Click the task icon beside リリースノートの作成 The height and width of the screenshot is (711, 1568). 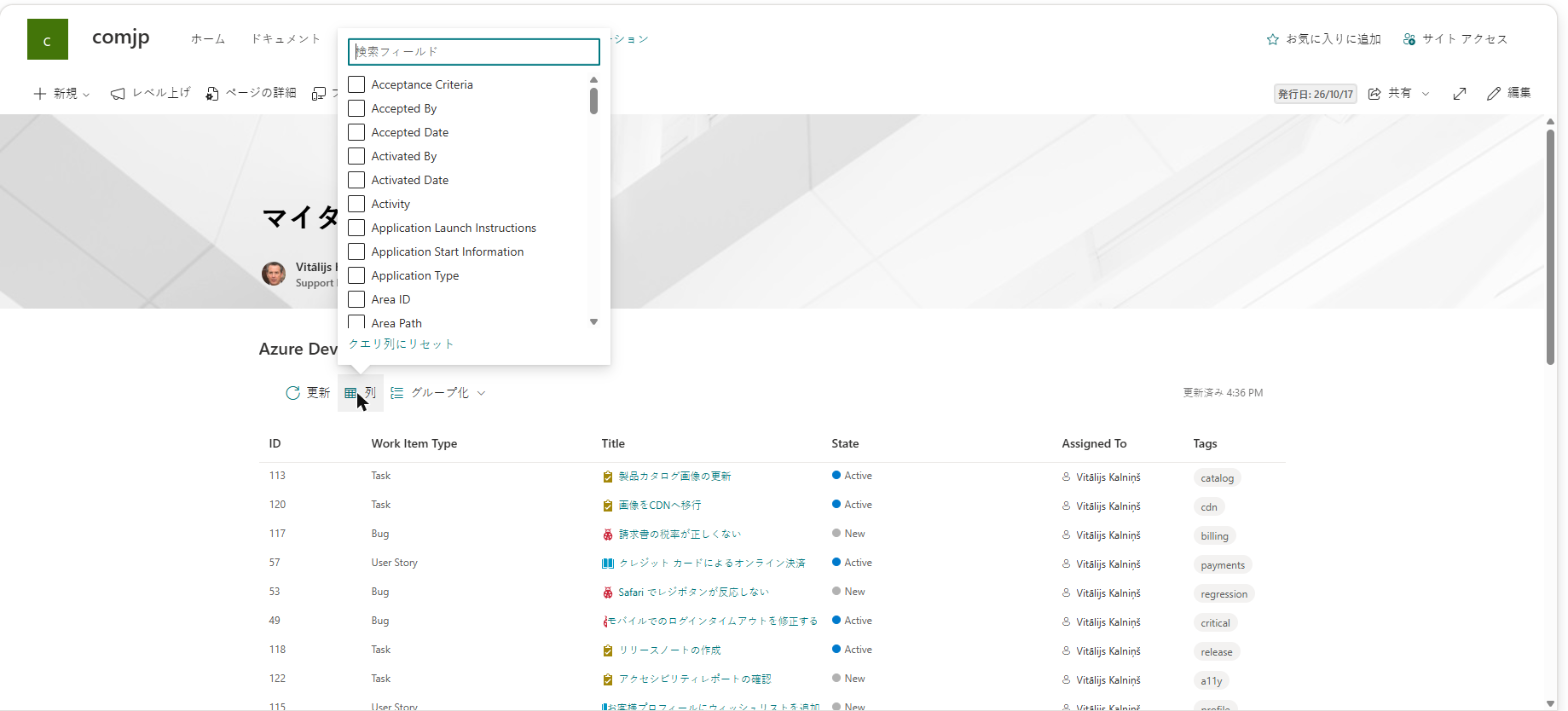pos(608,651)
